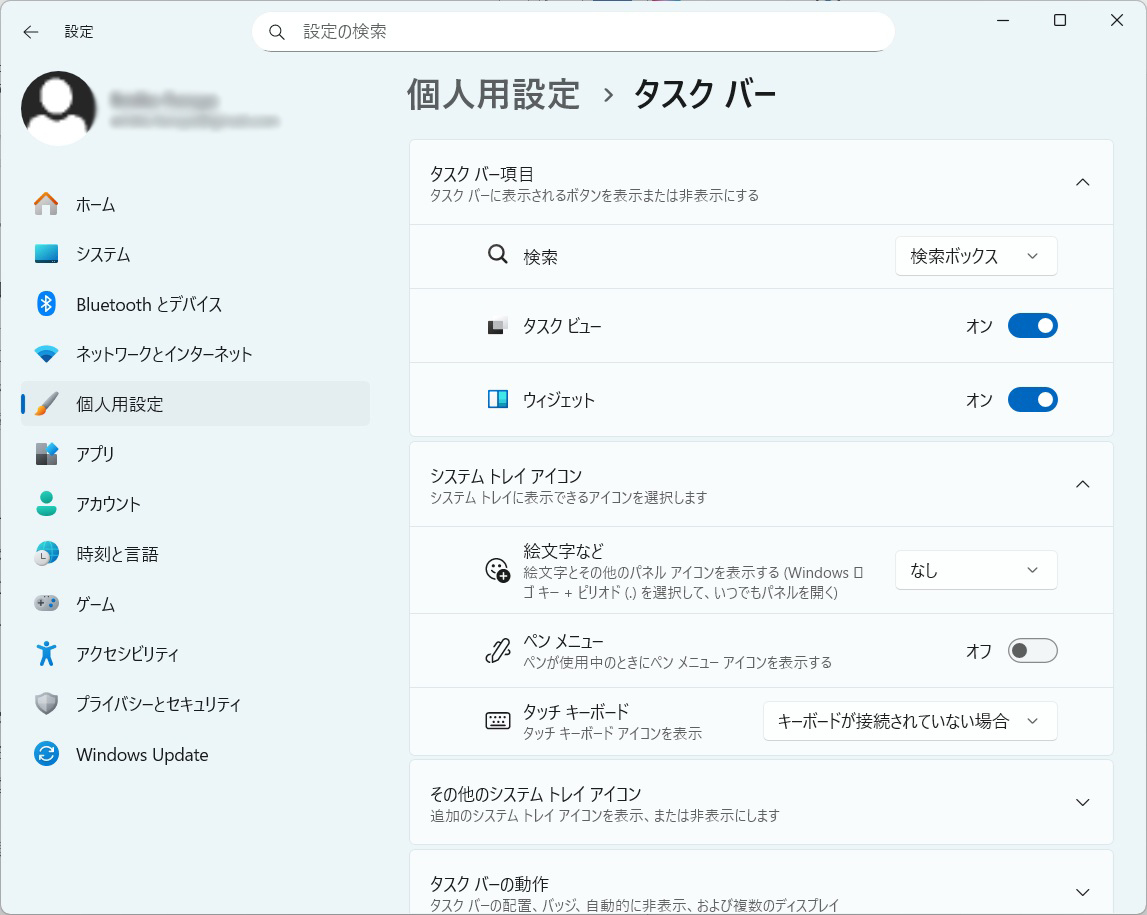The image size is (1147, 915).
Task: Click the 個人用設定 breadcrumb link
Action: pyautogui.click(x=493, y=94)
